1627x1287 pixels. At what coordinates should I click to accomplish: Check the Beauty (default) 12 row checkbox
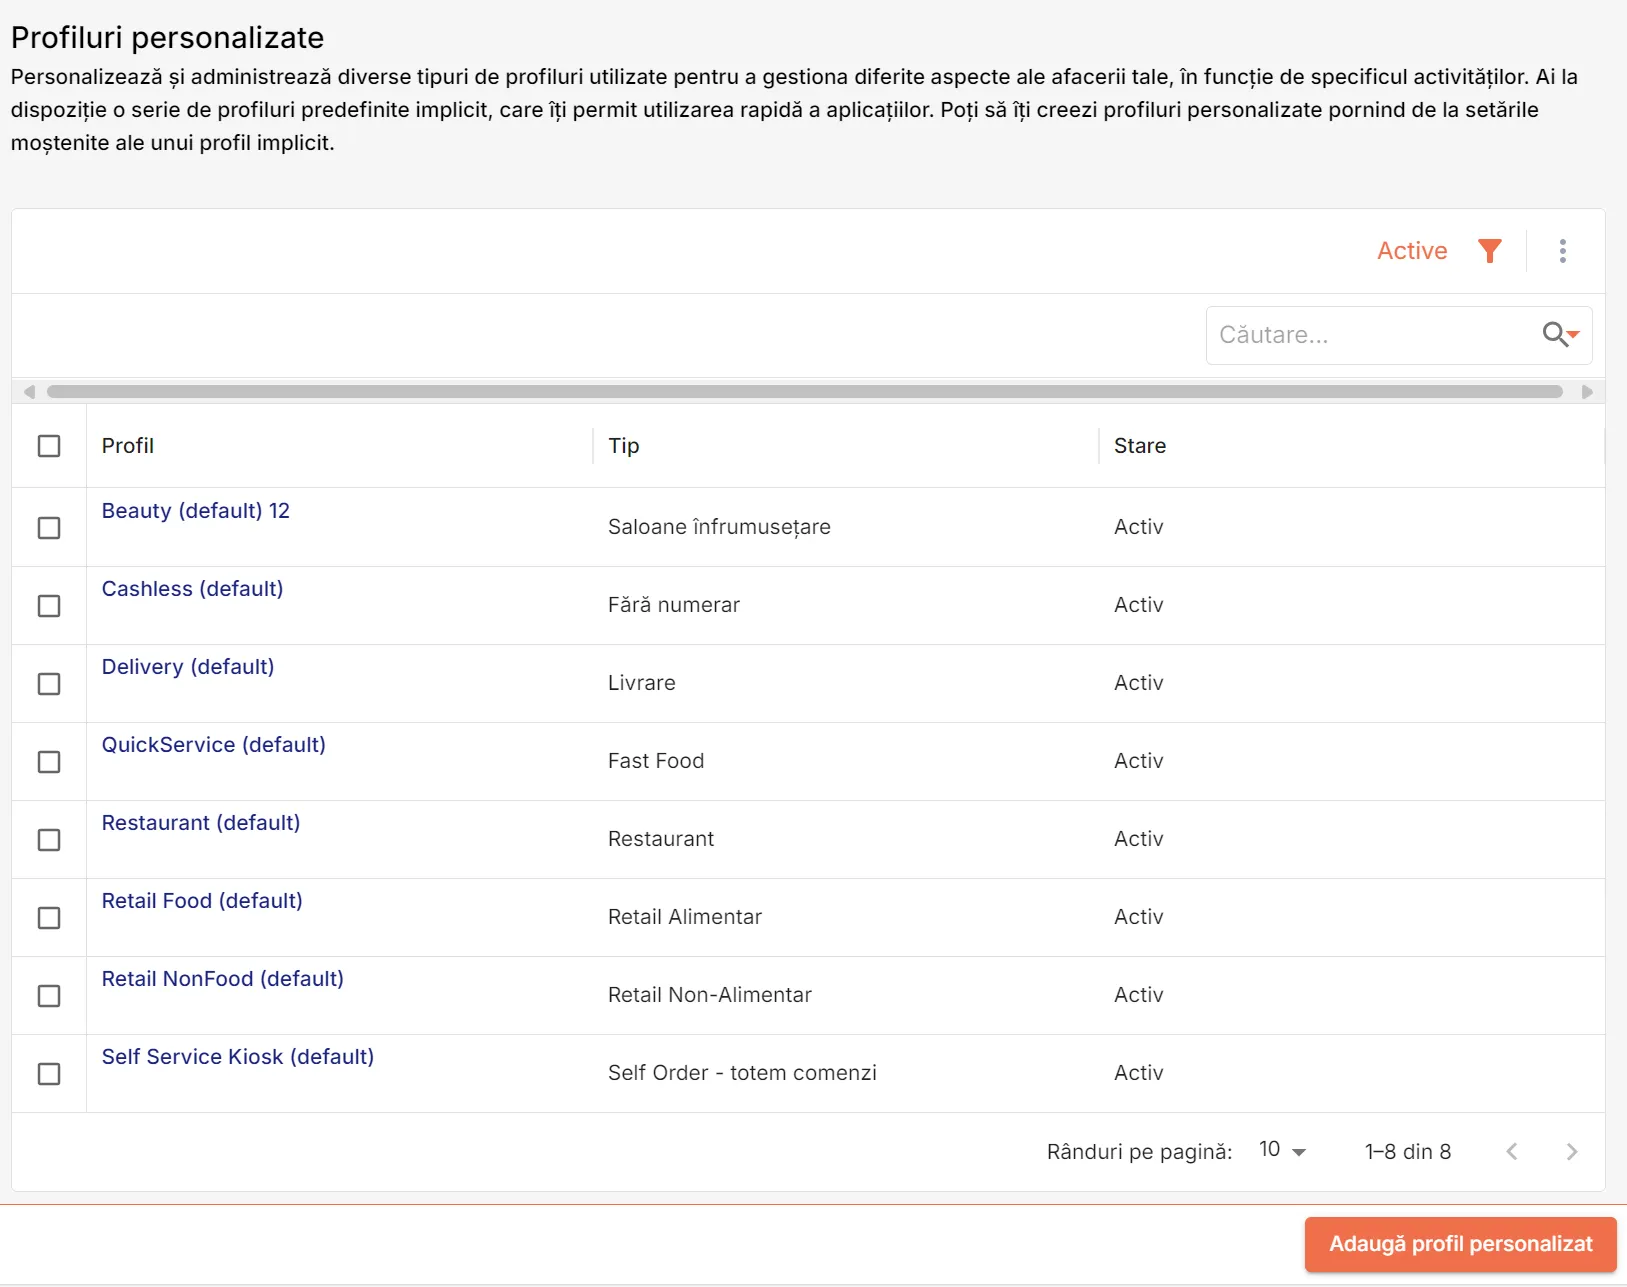pyautogui.click(x=49, y=528)
